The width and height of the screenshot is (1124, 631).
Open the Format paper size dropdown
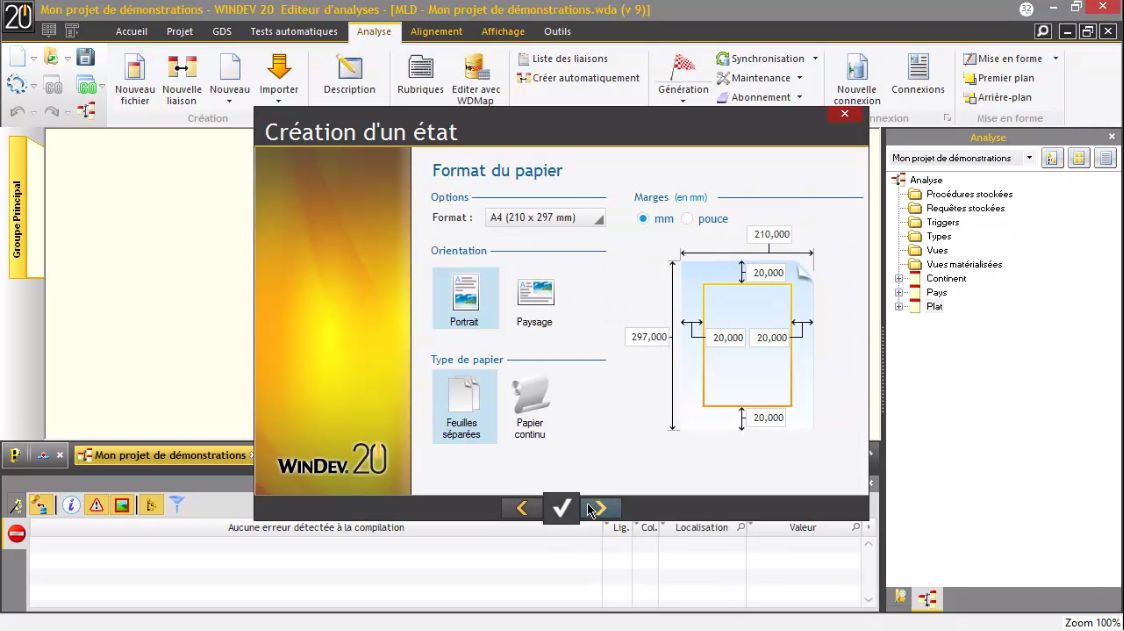pyautogui.click(x=545, y=217)
